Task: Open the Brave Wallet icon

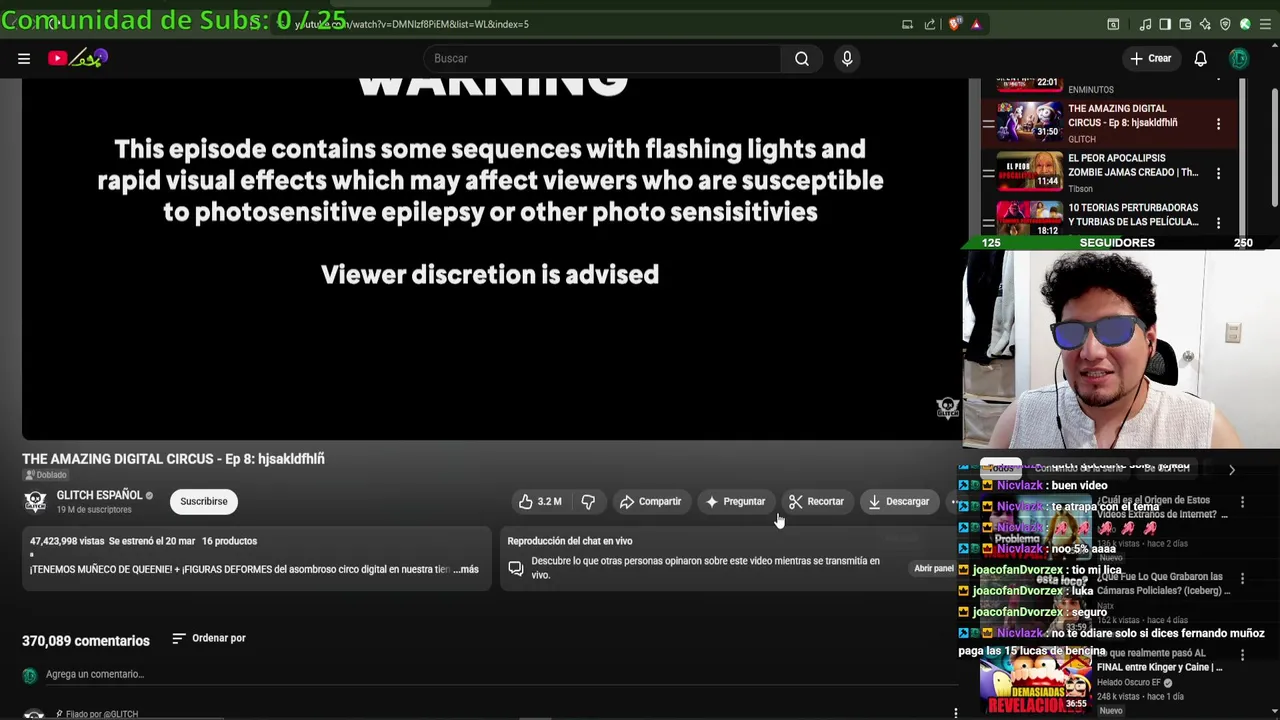Action: coord(1185,24)
